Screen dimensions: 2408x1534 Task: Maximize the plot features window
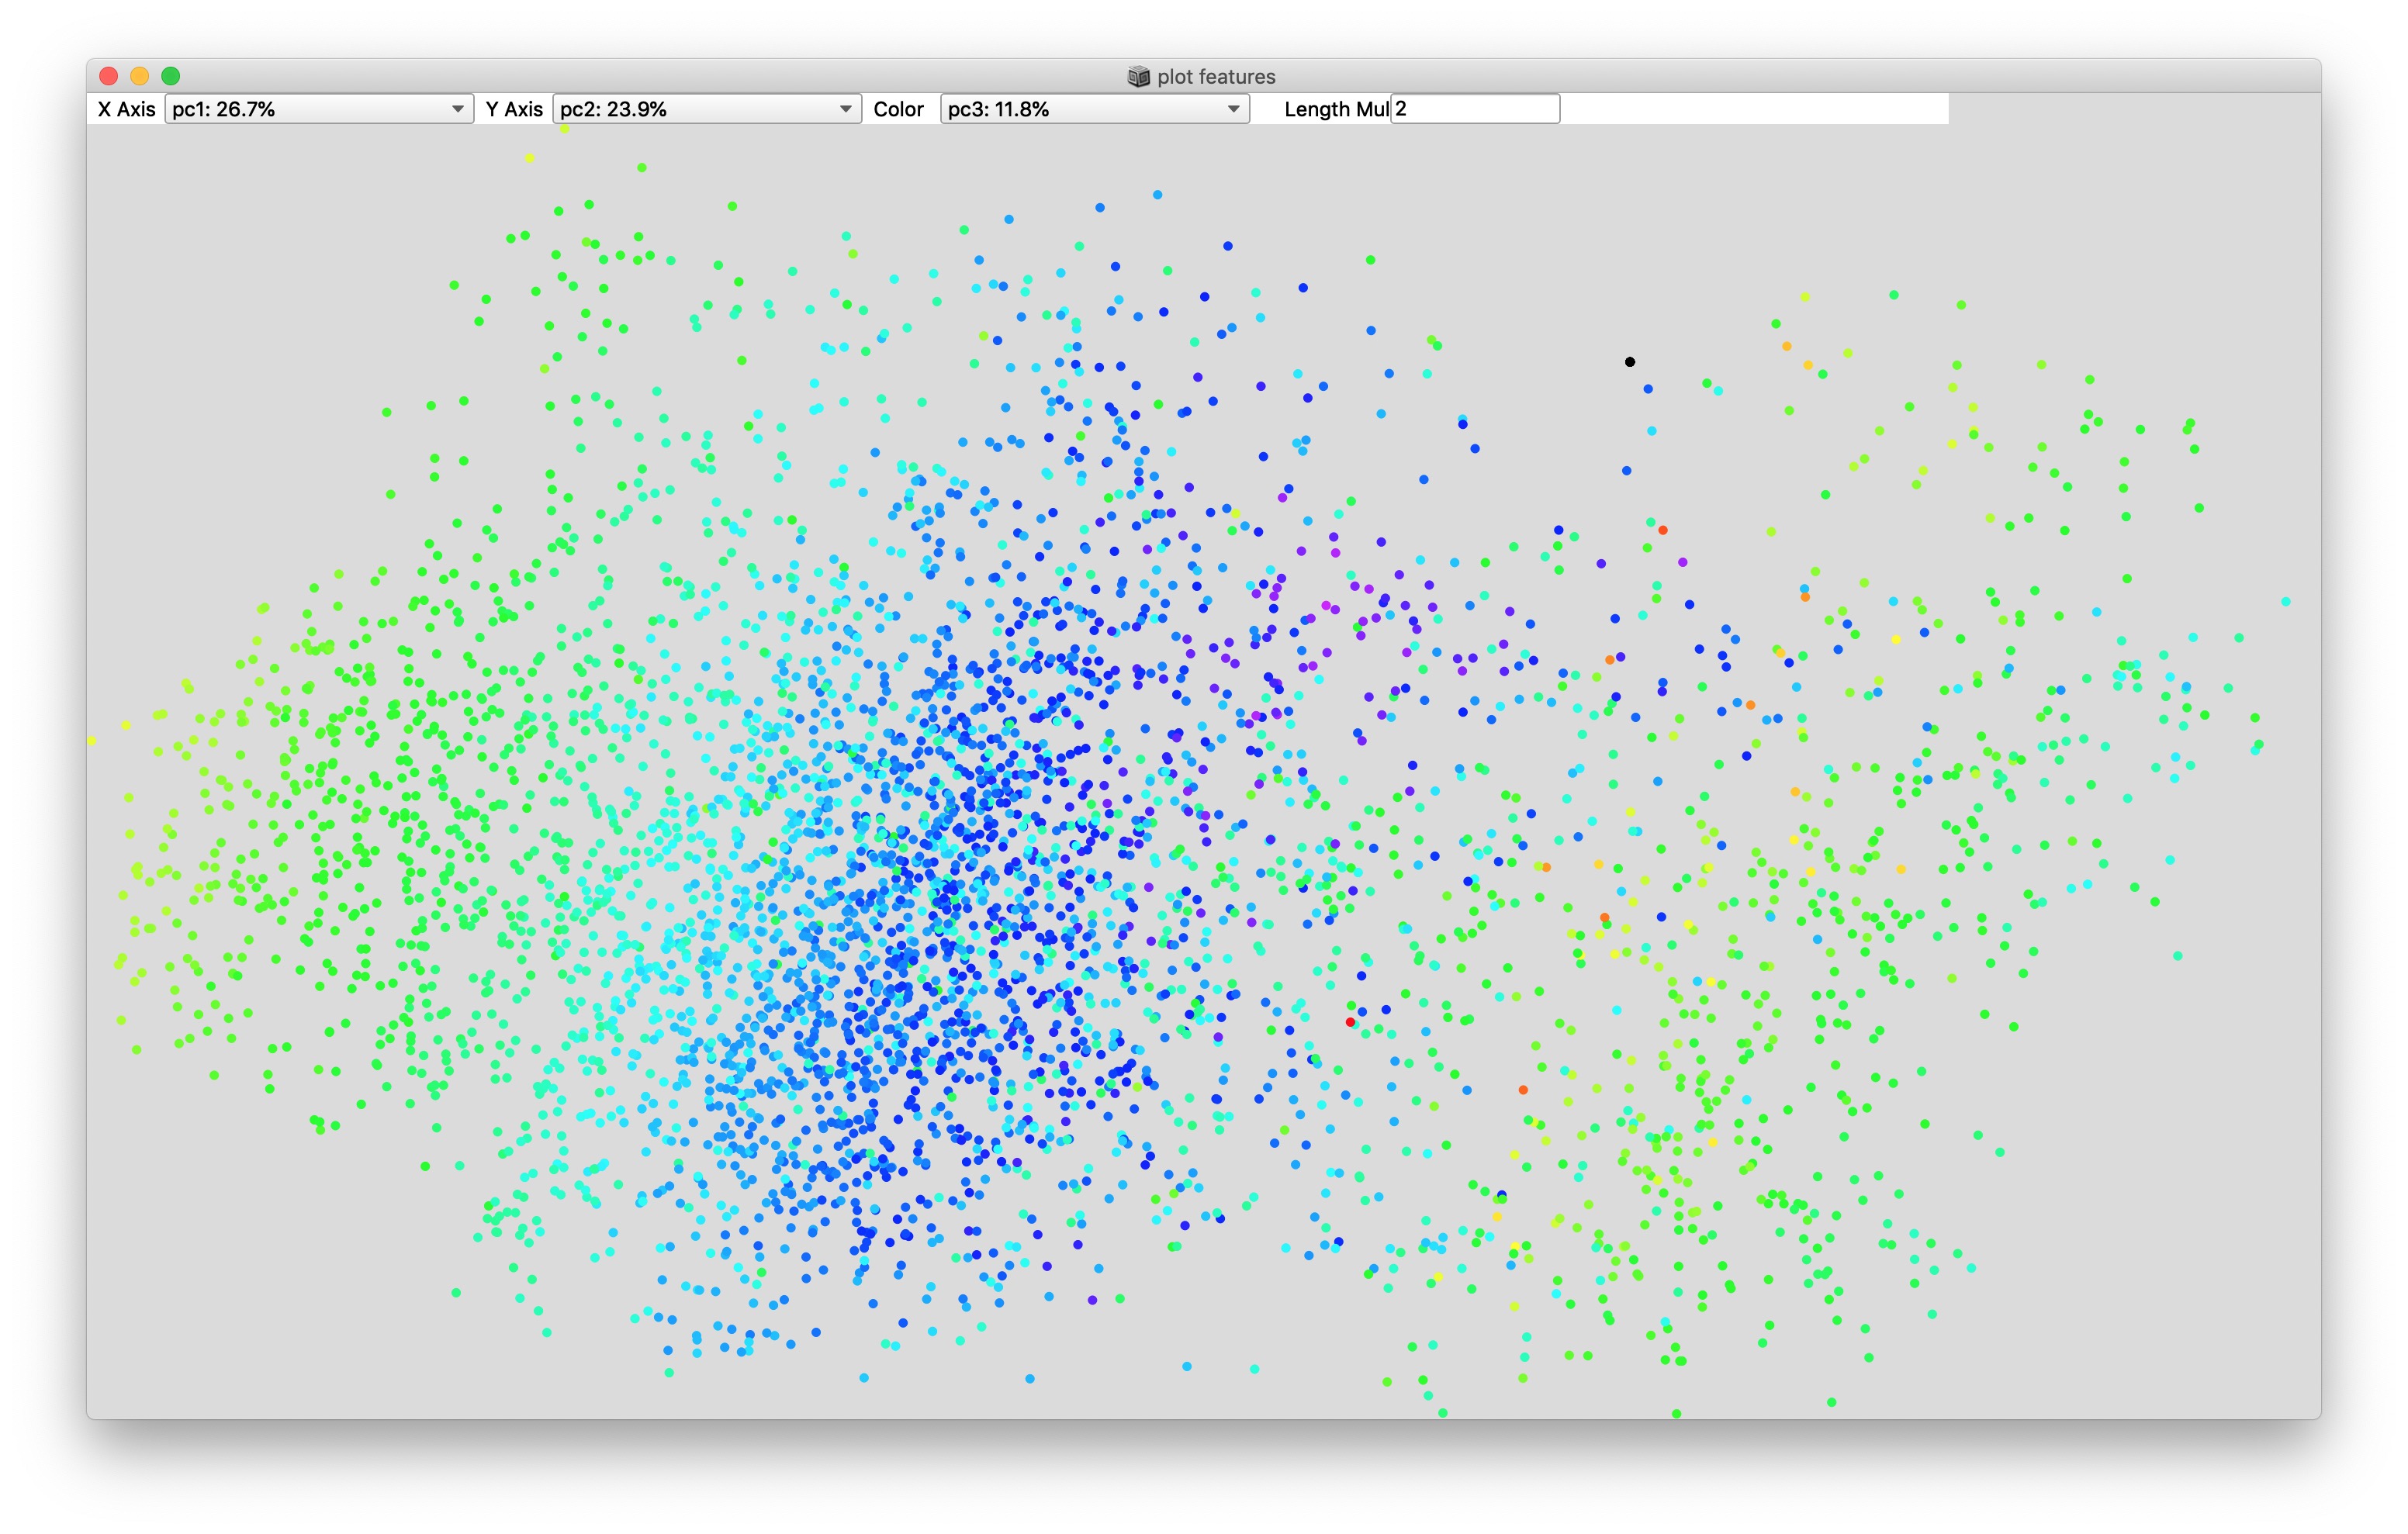[x=171, y=76]
